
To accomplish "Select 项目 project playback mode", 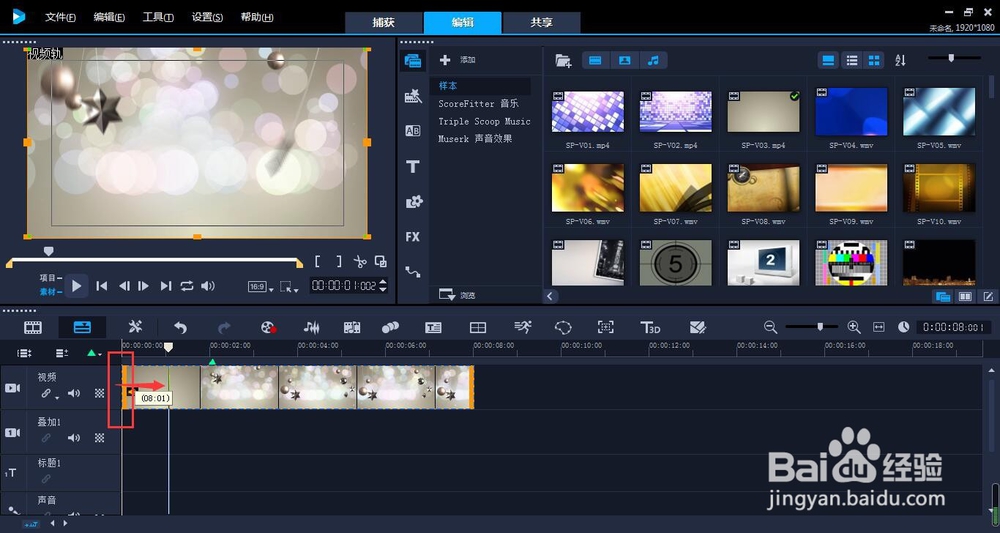I will coord(50,278).
